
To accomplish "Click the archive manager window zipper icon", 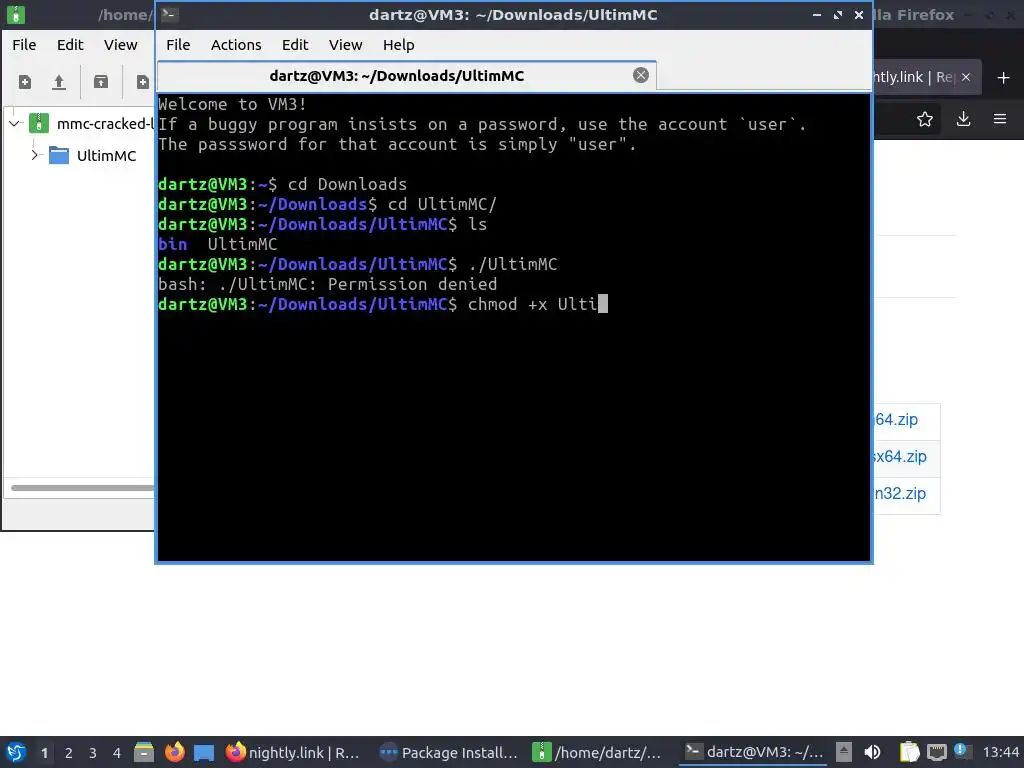I will pos(16,14).
